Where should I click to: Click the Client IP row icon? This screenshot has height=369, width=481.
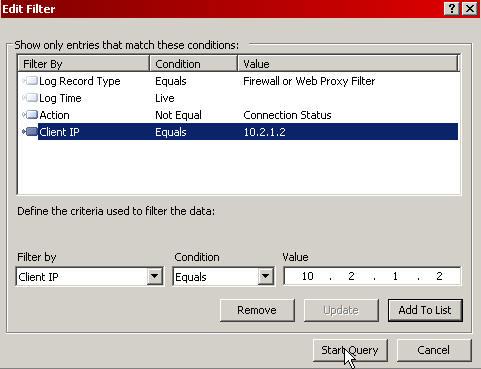[30, 132]
